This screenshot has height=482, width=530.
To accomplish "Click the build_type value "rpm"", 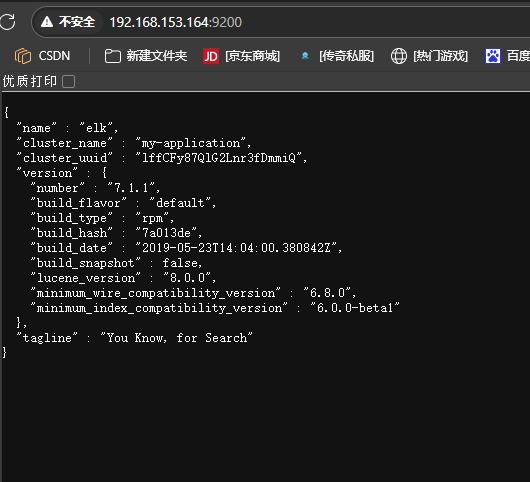I will click(152, 218).
